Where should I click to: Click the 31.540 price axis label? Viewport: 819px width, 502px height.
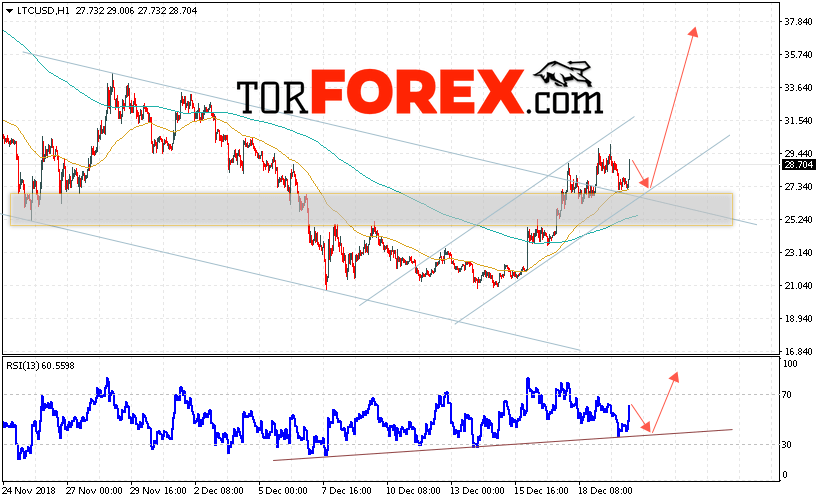[799, 120]
